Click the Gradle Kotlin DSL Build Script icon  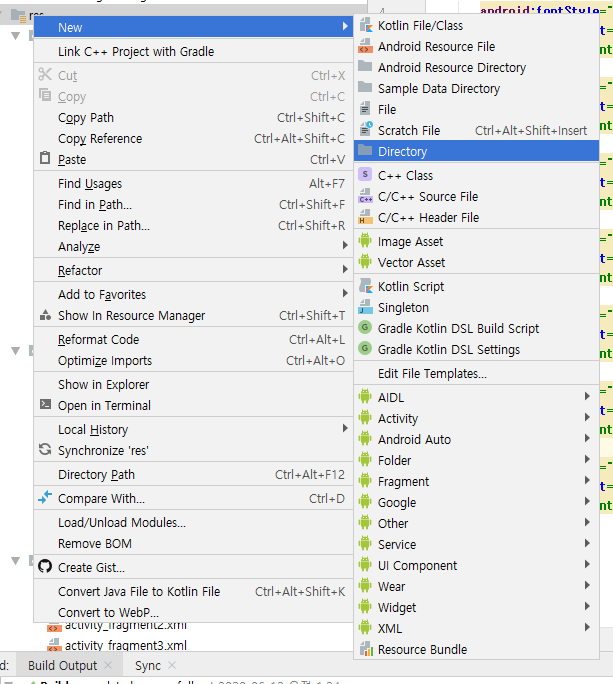pos(365,328)
